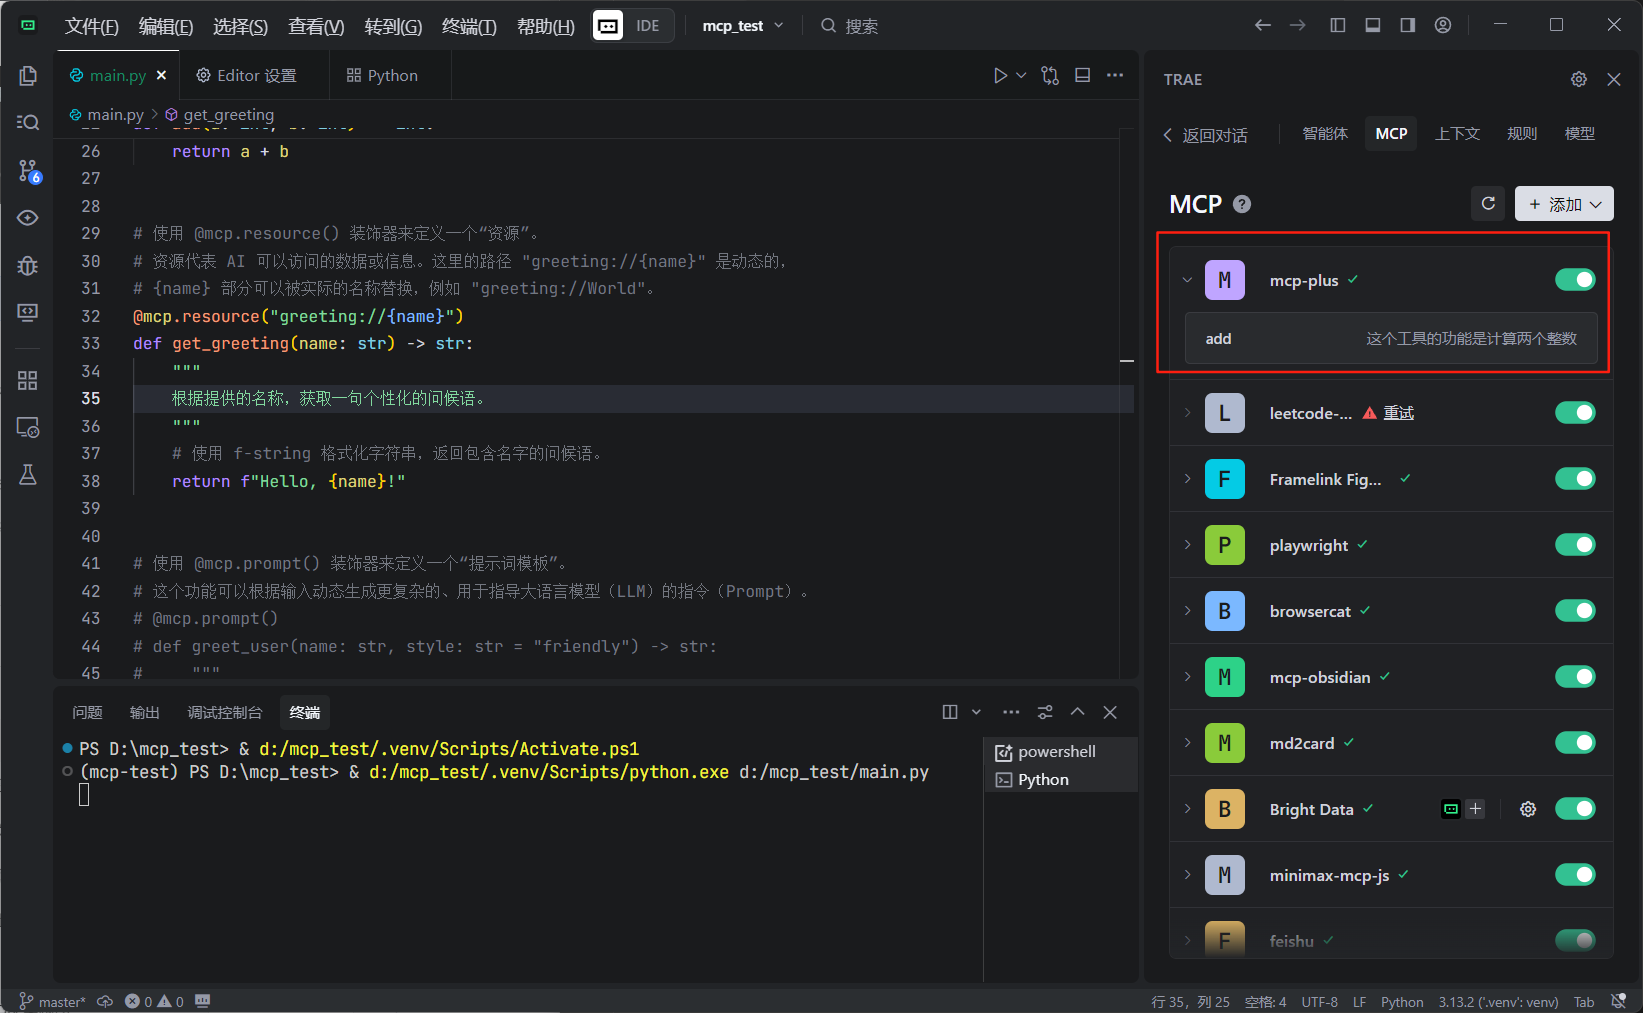Screen dimensions: 1643x1013
Task: Open Bright Data server settings gear
Action: (1528, 809)
